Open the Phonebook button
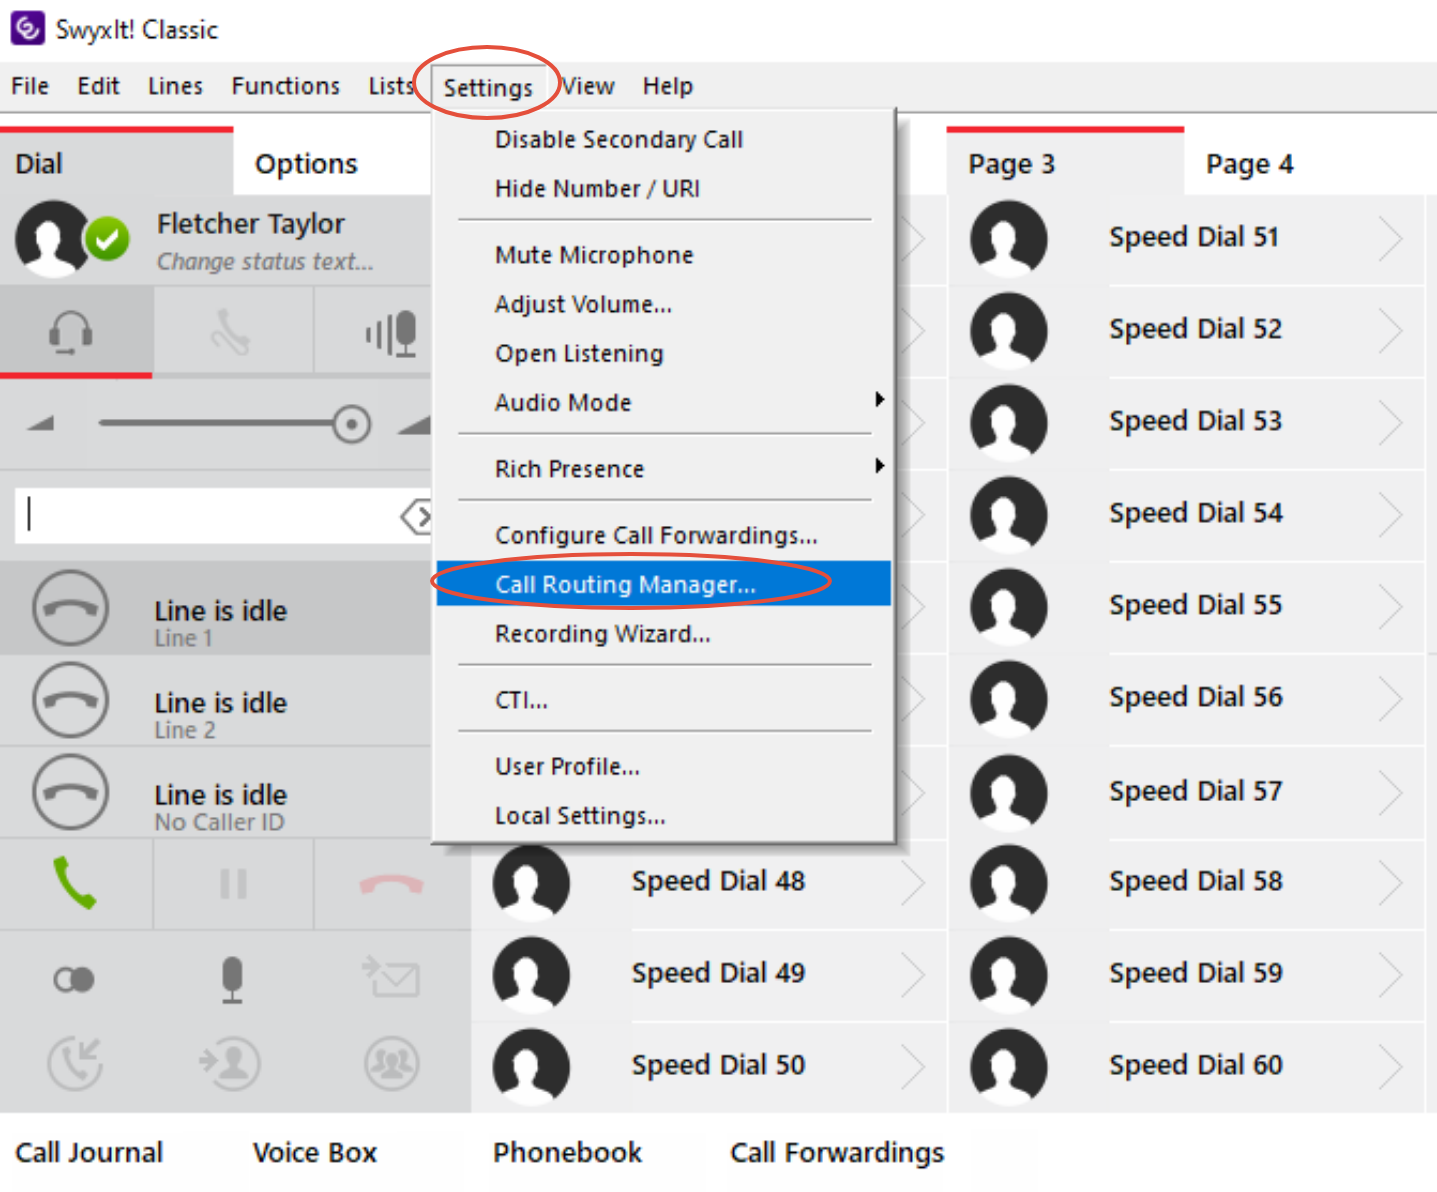This screenshot has width=1437, height=1192. [567, 1153]
